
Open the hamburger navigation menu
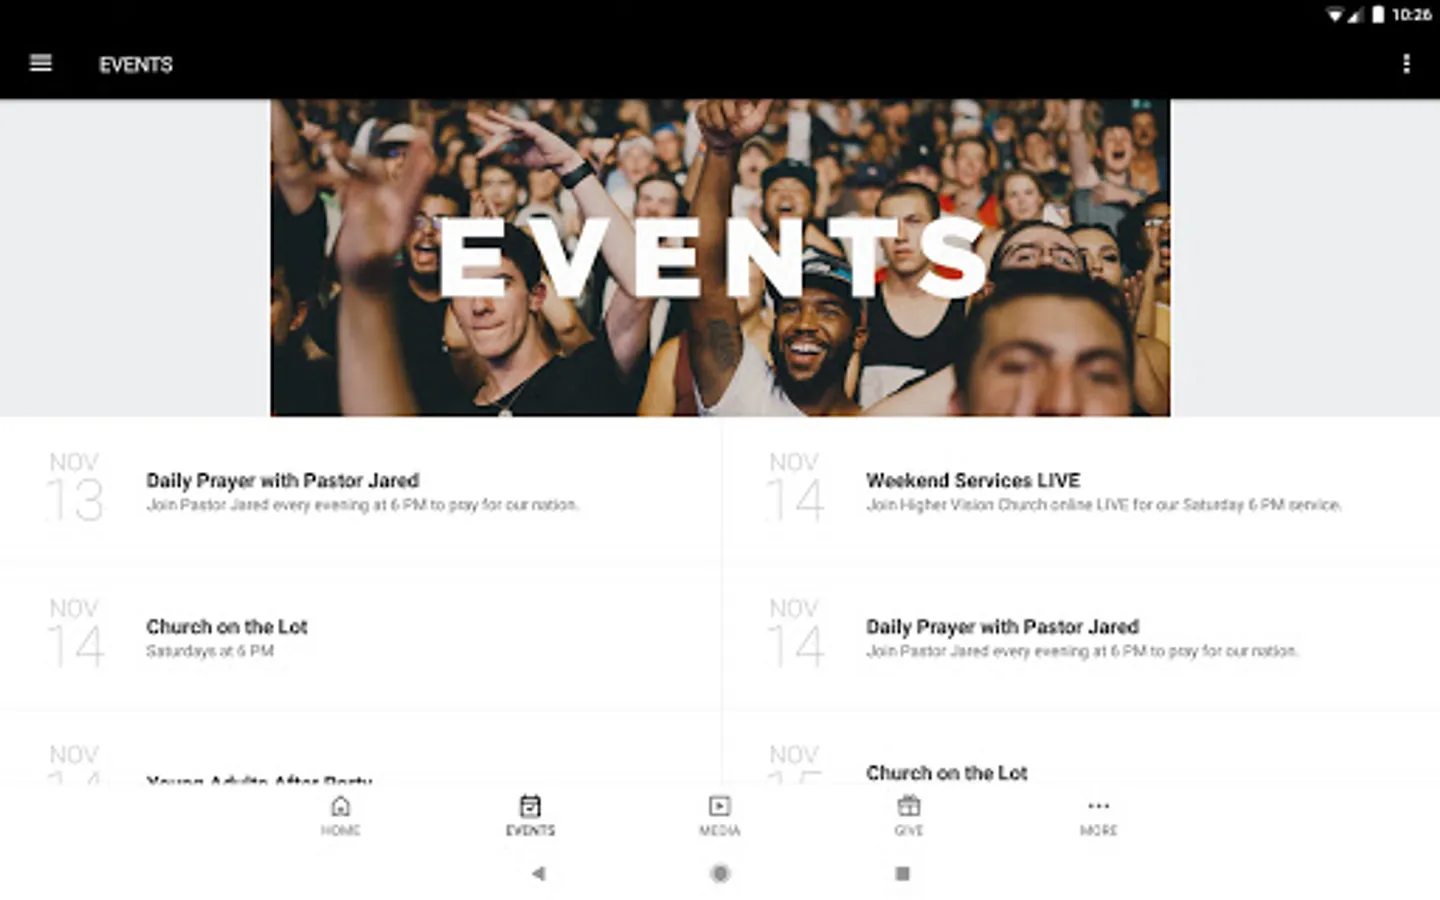click(41, 63)
